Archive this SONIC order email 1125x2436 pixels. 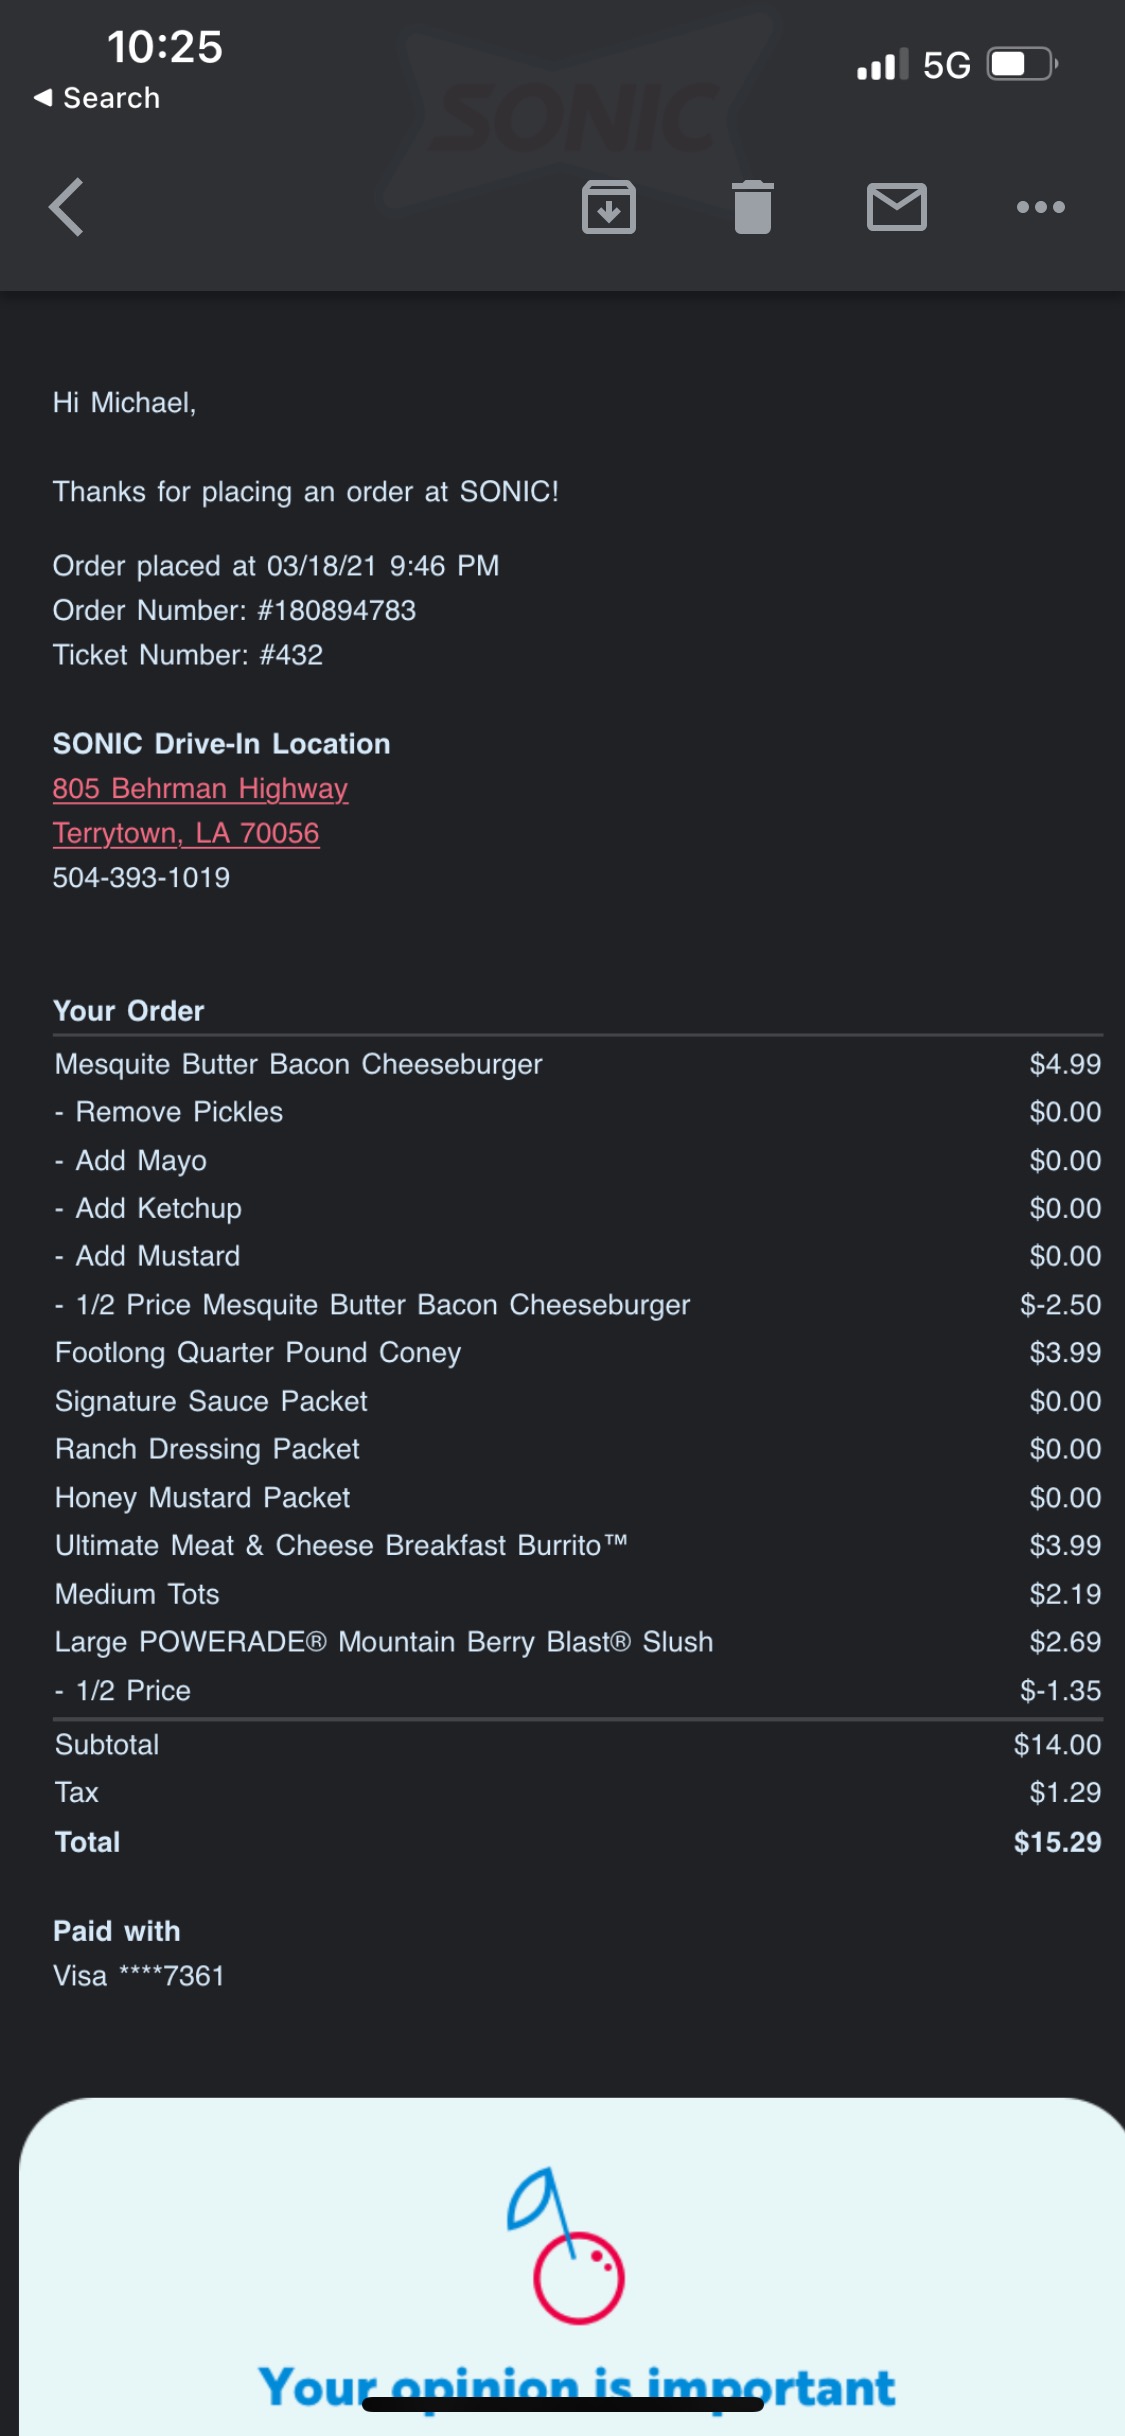(x=609, y=207)
